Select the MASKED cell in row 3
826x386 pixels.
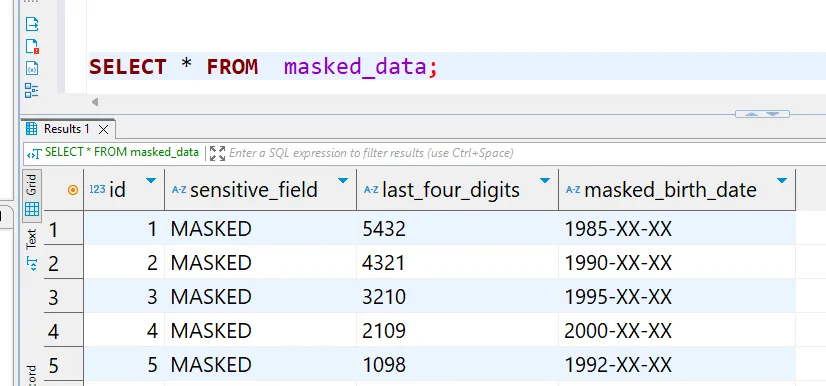pyautogui.click(x=261, y=296)
